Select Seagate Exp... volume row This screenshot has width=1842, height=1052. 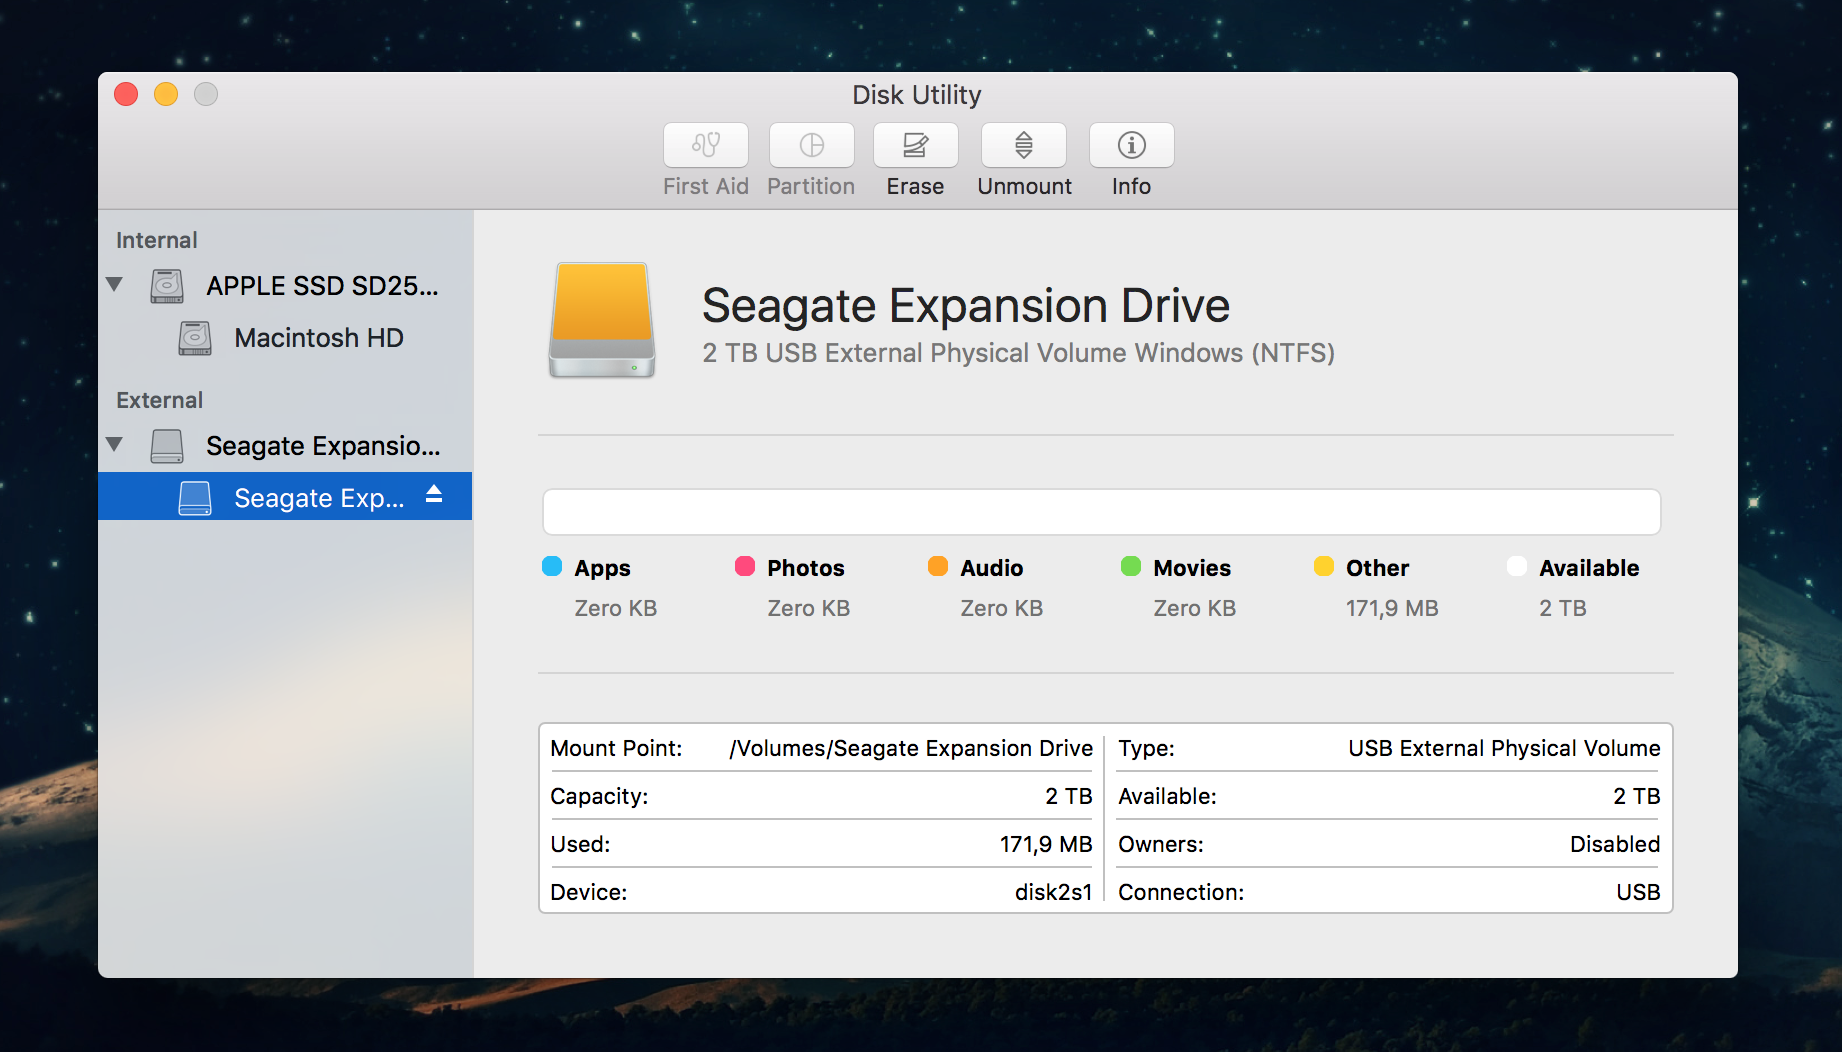pyautogui.click(x=285, y=496)
